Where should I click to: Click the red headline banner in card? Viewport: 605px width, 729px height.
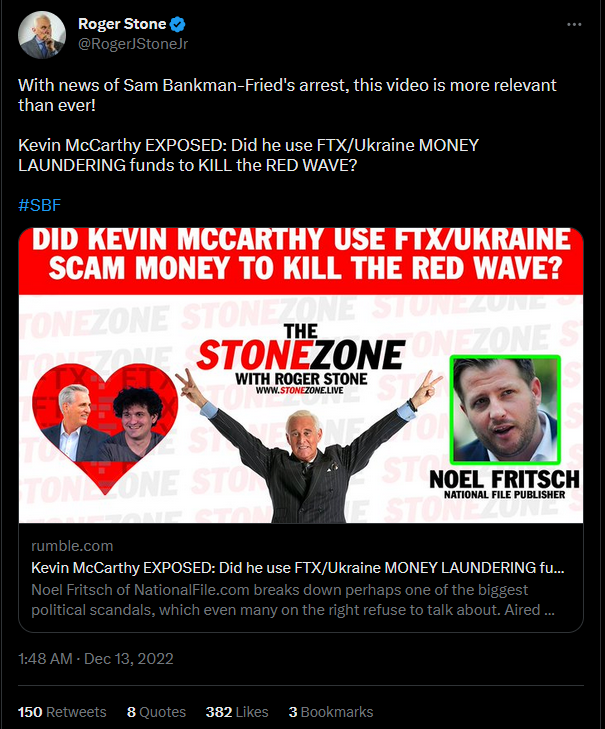point(301,261)
